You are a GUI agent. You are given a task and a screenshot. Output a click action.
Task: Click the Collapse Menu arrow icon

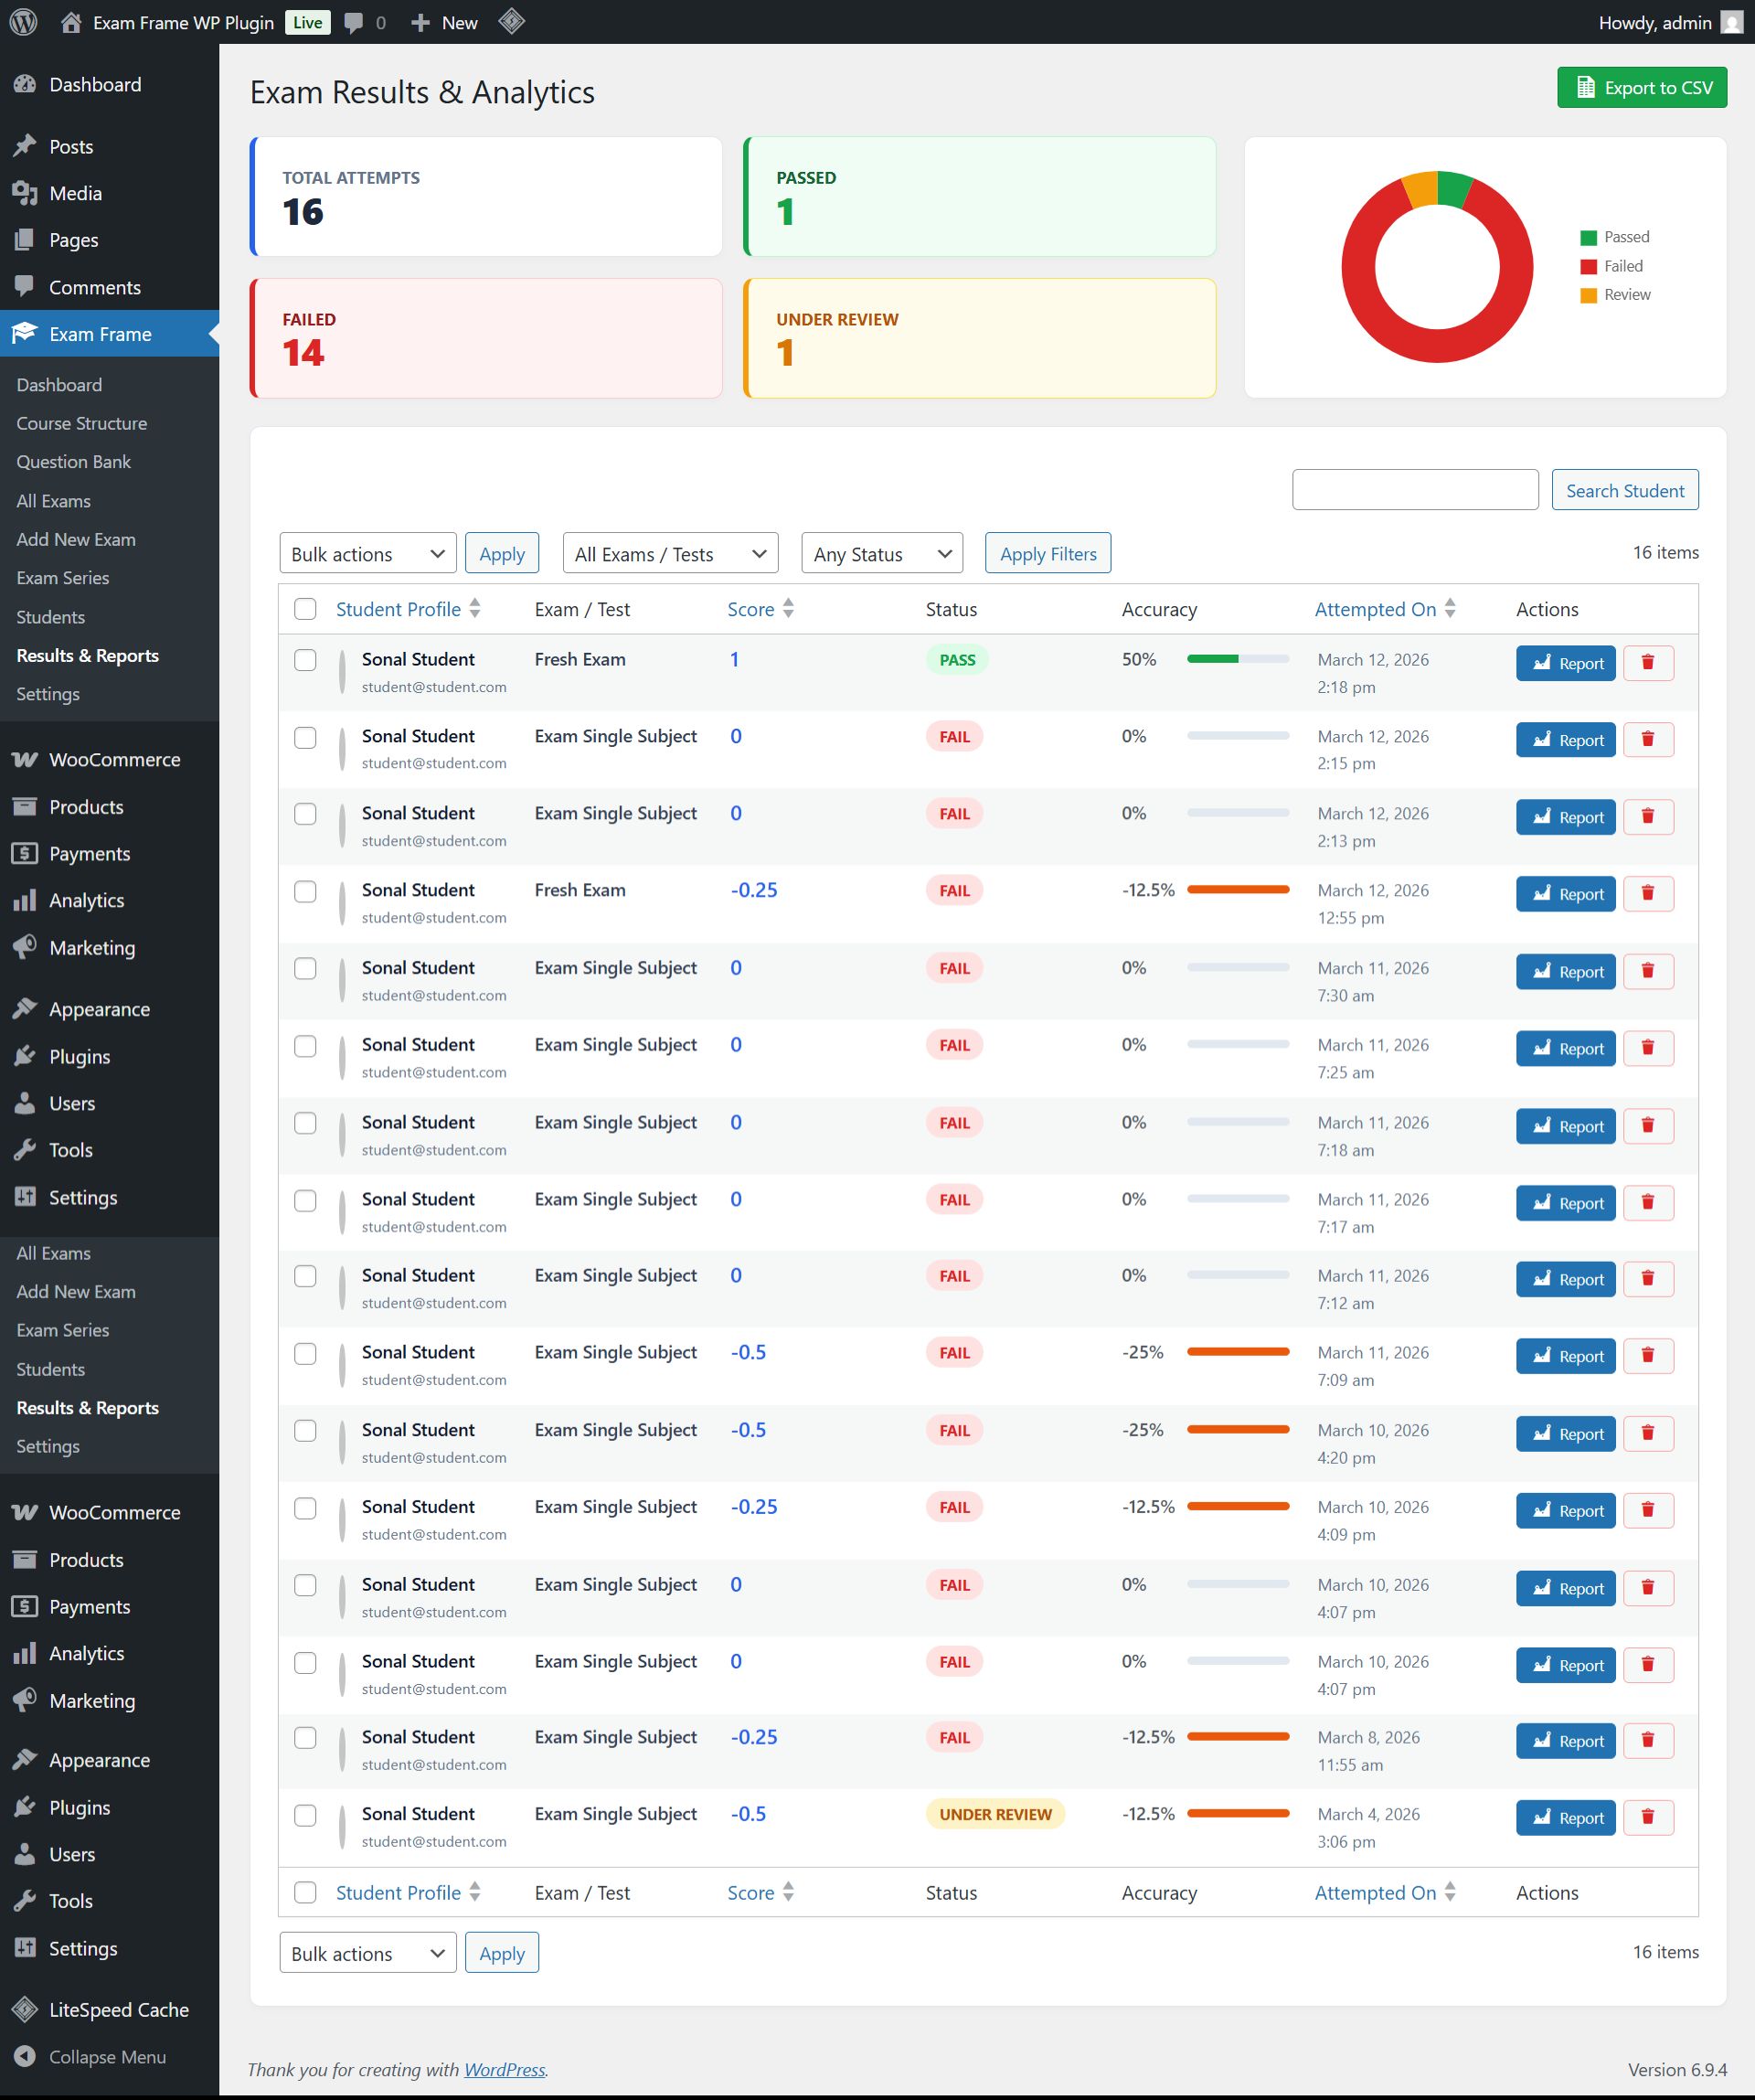(25, 2056)
